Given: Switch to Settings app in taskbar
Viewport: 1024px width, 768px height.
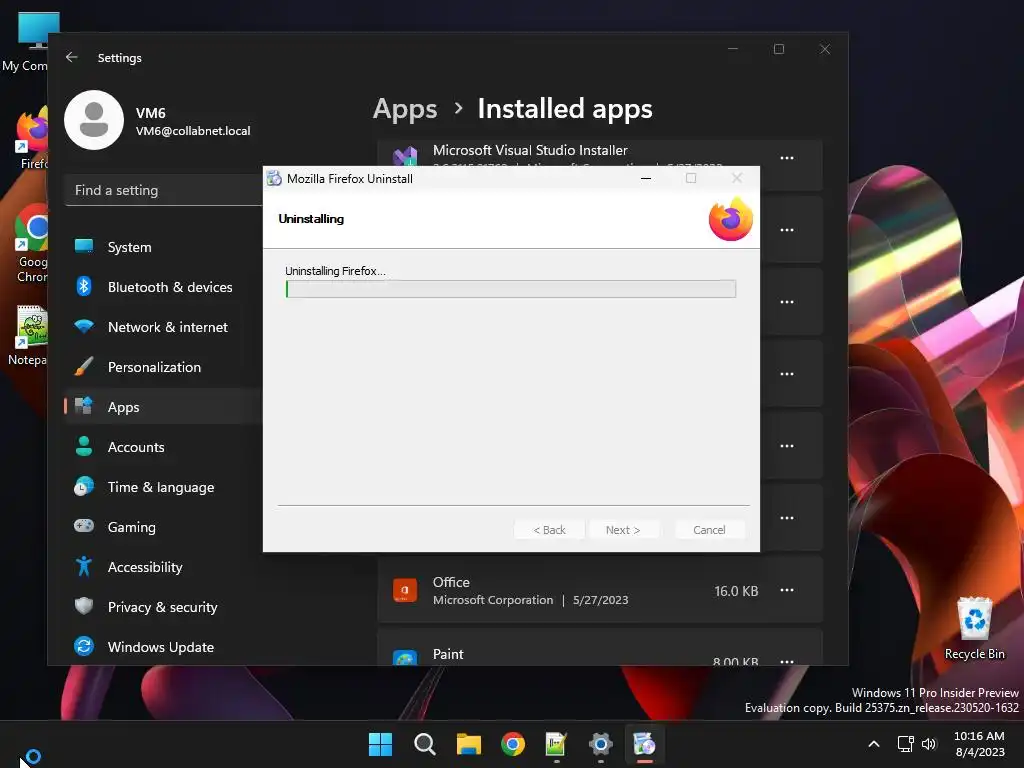Looking at the screenshot, I should [x=601, y=744].
